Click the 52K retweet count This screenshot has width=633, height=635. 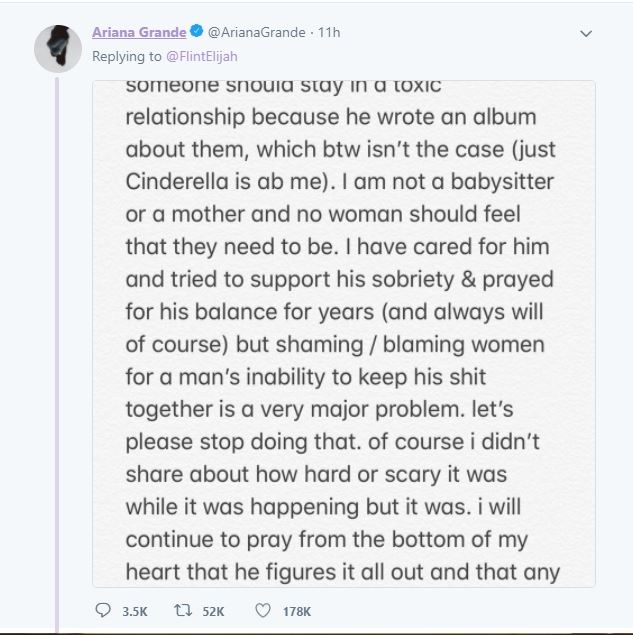[213, 610]
